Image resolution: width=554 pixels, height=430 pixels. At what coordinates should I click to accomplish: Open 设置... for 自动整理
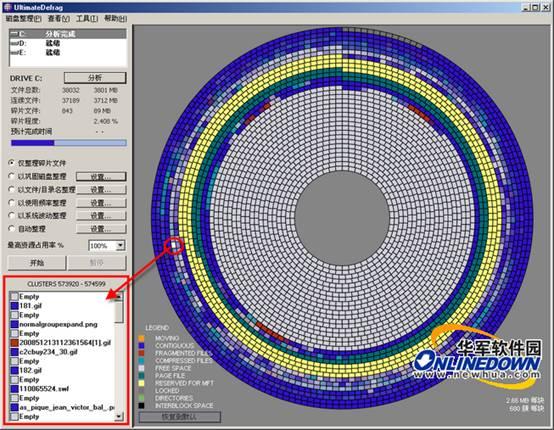click(101, 229)
